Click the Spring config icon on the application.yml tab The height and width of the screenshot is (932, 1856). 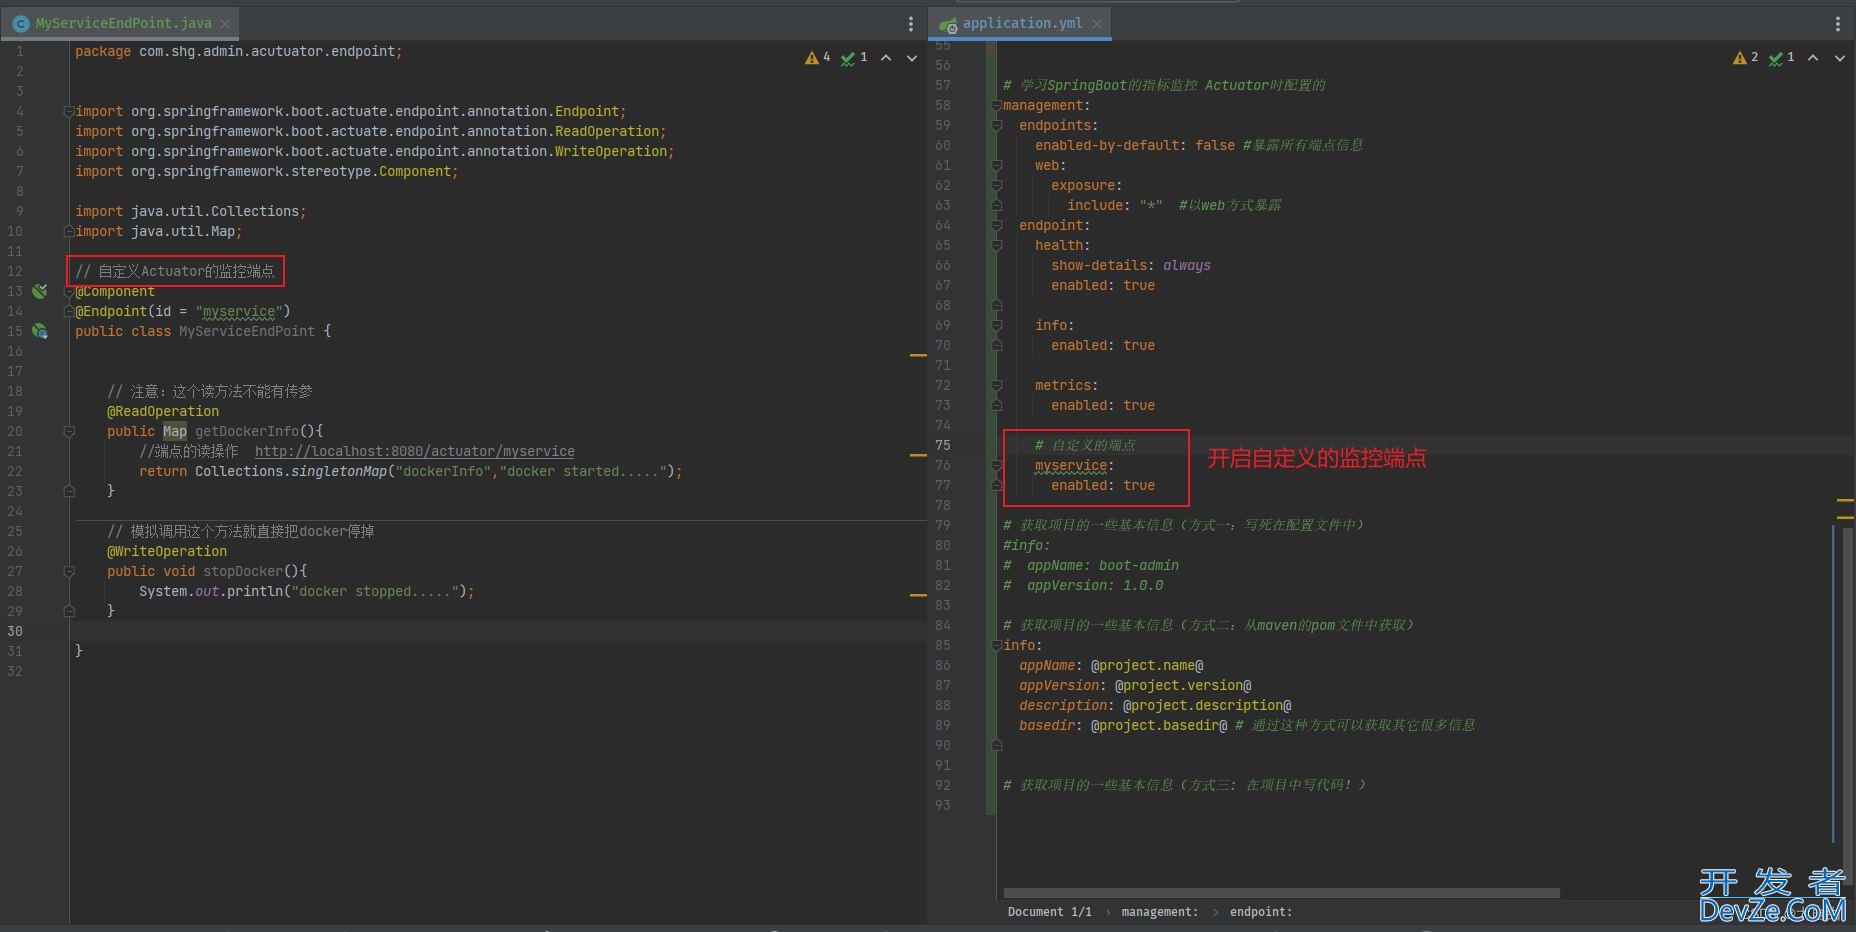pos(948,24)
